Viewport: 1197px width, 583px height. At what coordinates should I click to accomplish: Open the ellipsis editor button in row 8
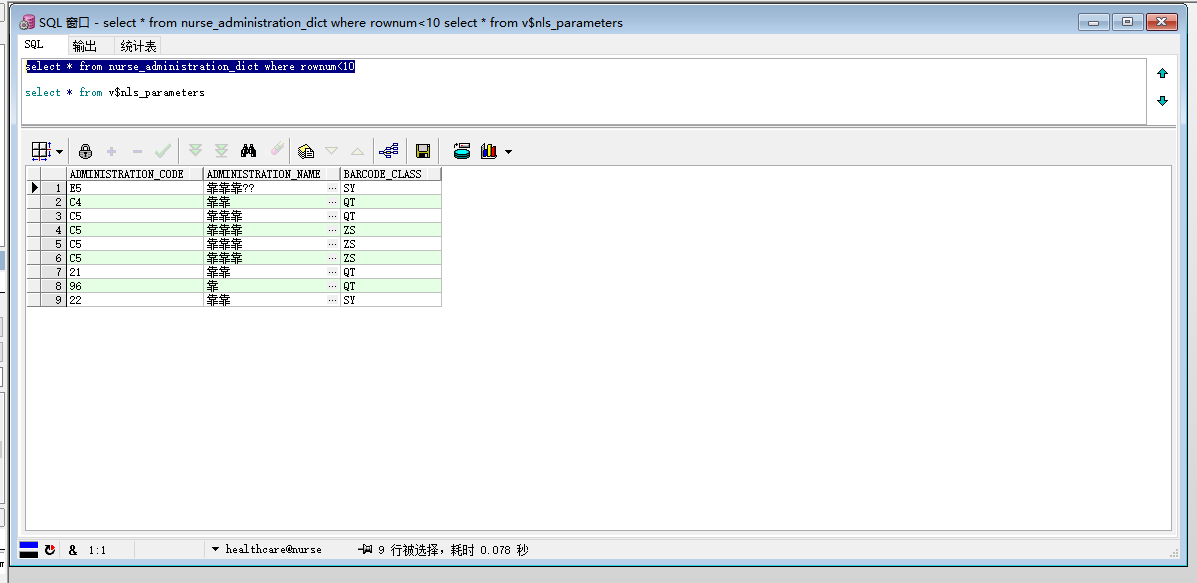(332, 286)
